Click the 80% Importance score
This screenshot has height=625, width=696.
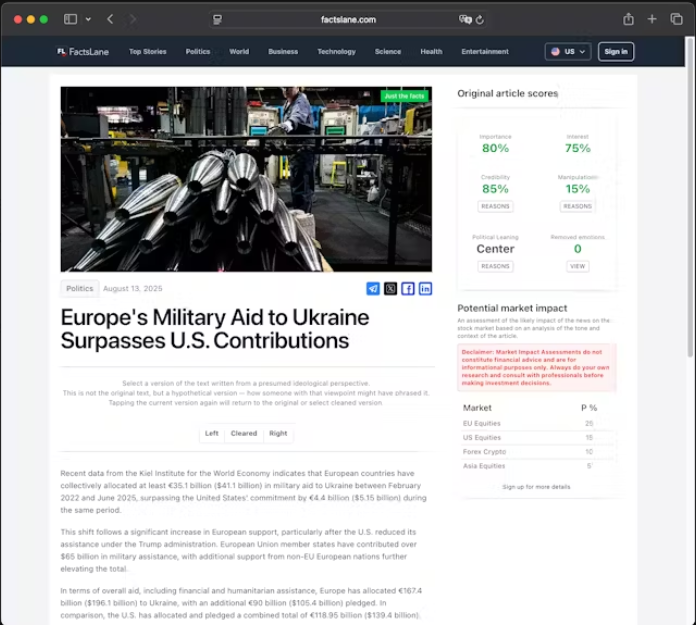pos(495,148)
